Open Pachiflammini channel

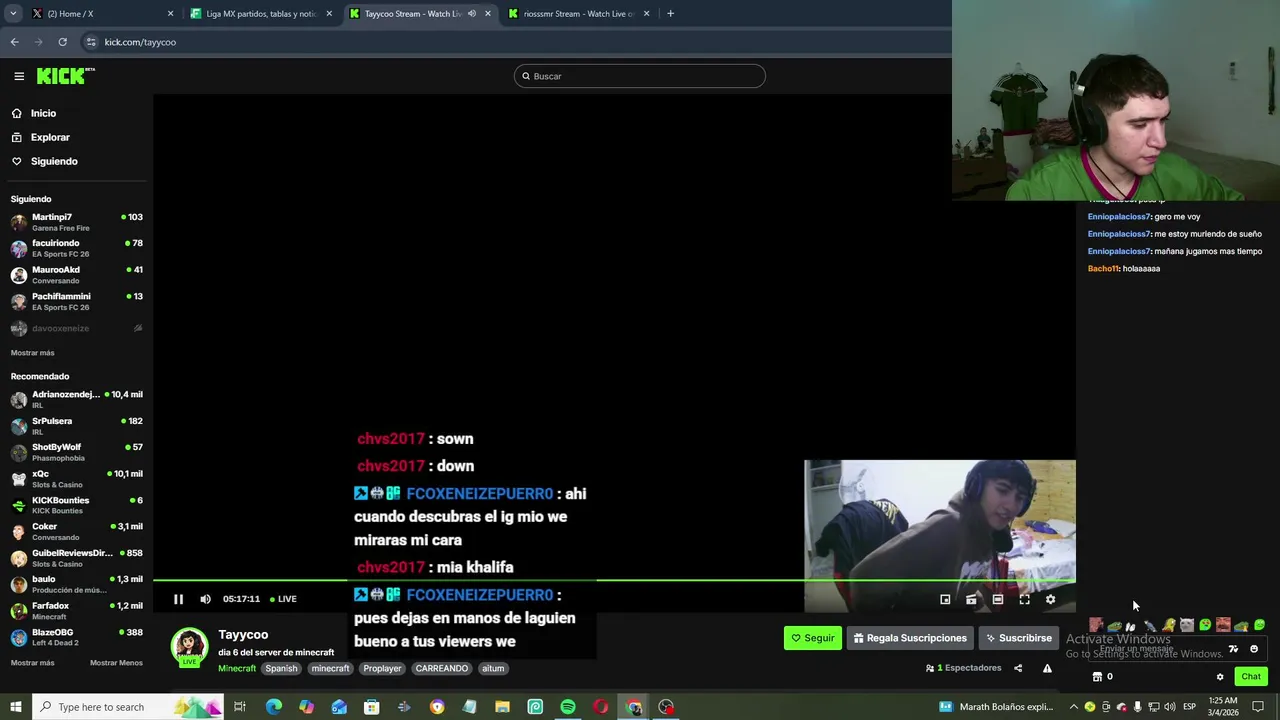tap(76, 301)
